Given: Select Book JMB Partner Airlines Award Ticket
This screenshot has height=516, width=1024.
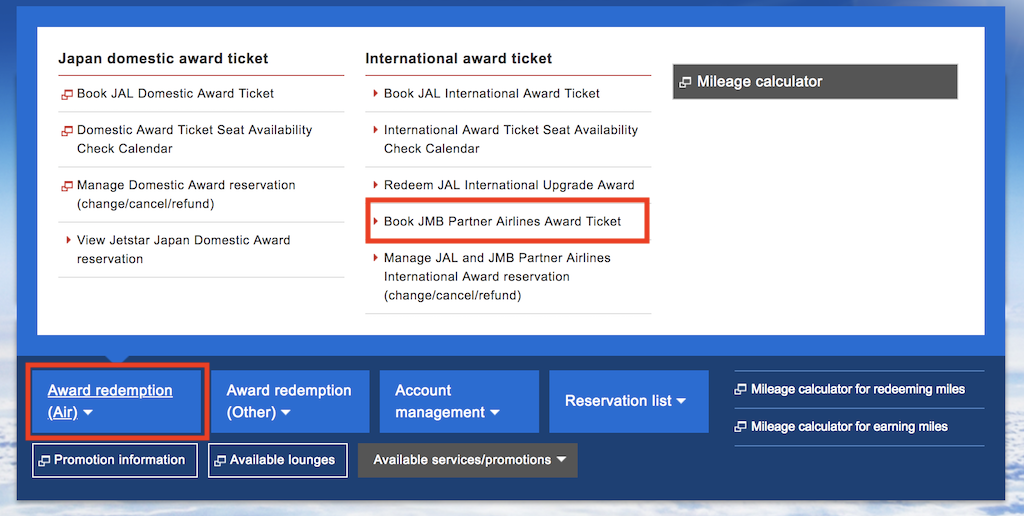Looking at the screenshot, I should pos(503,221).
